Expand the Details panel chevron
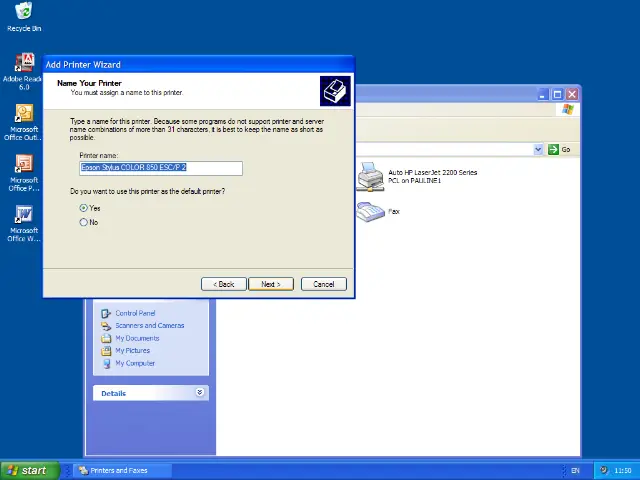Image resolution: width=640 pixels, height=480 pixels. (200, 393)
